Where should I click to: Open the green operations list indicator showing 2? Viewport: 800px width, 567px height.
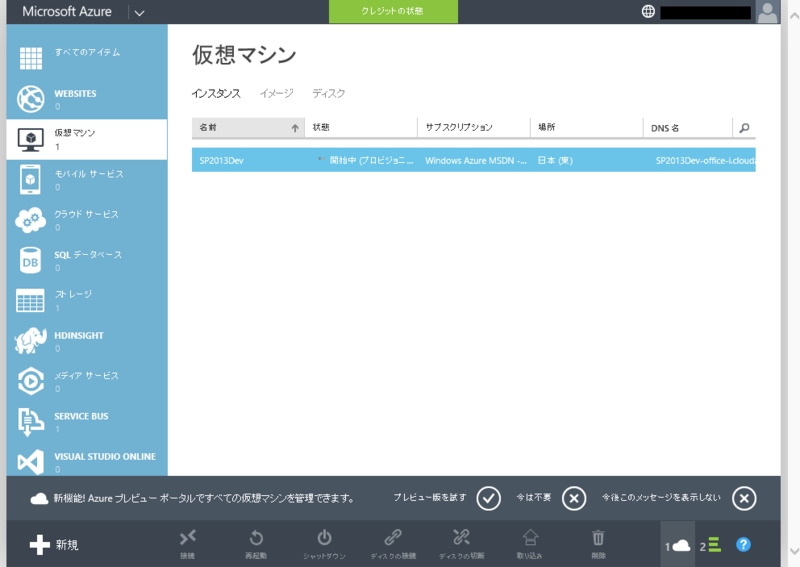coord(710,546)
